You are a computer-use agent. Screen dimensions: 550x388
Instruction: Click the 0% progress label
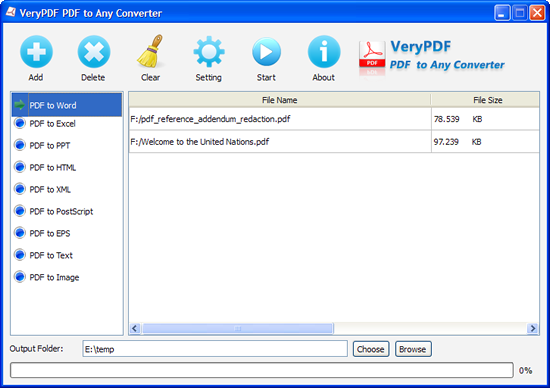[x=525, y=370]
